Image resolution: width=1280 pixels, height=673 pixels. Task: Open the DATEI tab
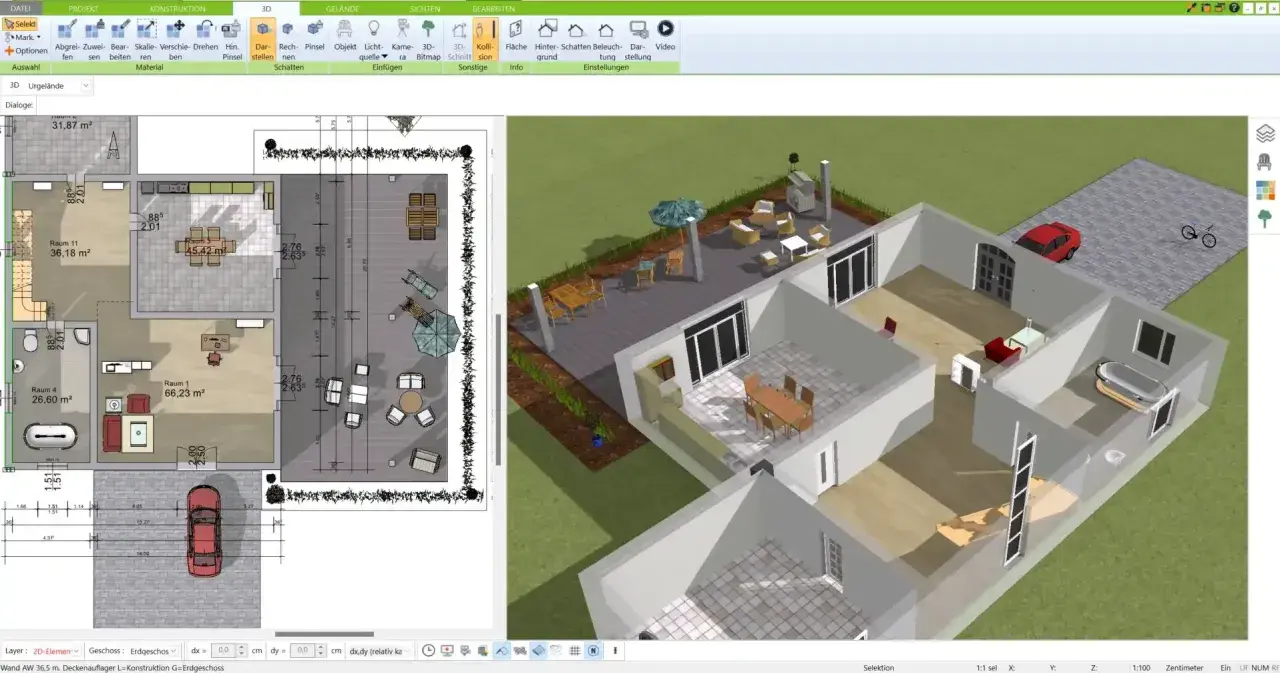coord(20,8)
